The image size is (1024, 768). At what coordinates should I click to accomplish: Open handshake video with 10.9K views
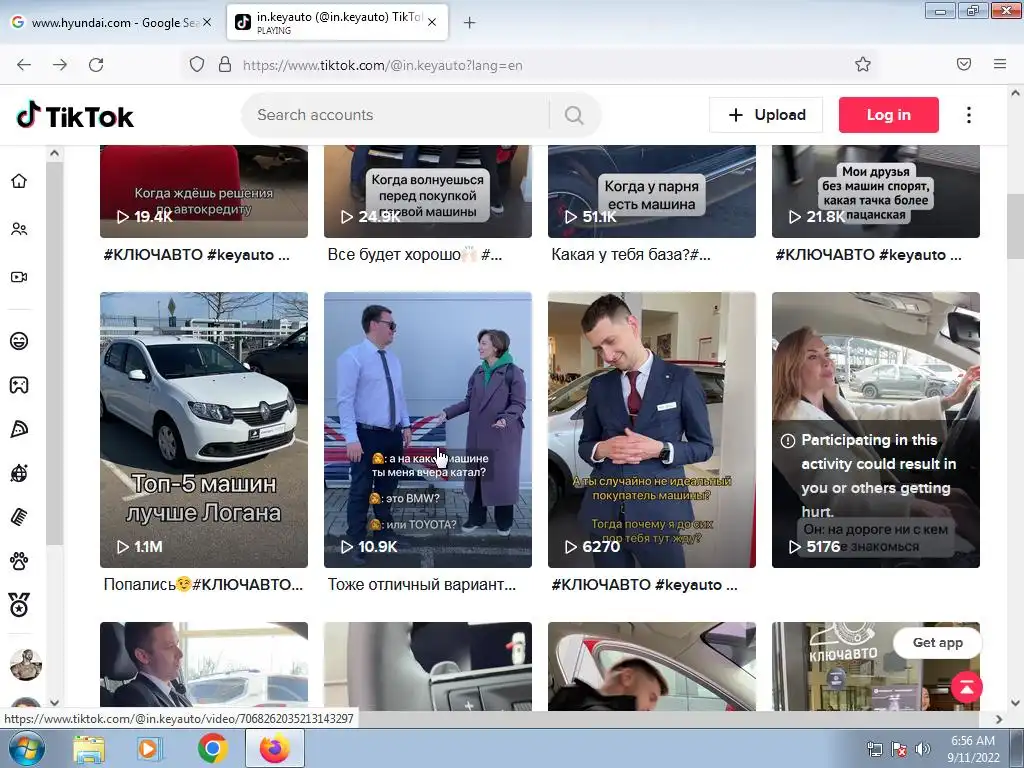click(428, 430)
